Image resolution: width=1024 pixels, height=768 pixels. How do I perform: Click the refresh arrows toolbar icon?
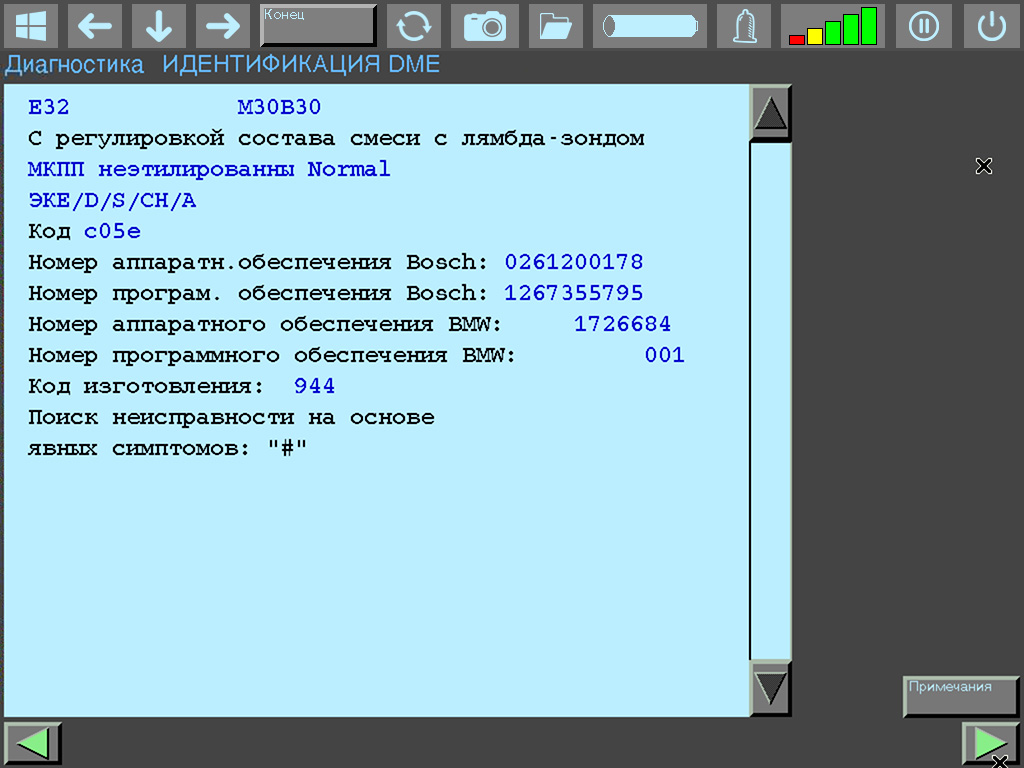tap(413, 26)
